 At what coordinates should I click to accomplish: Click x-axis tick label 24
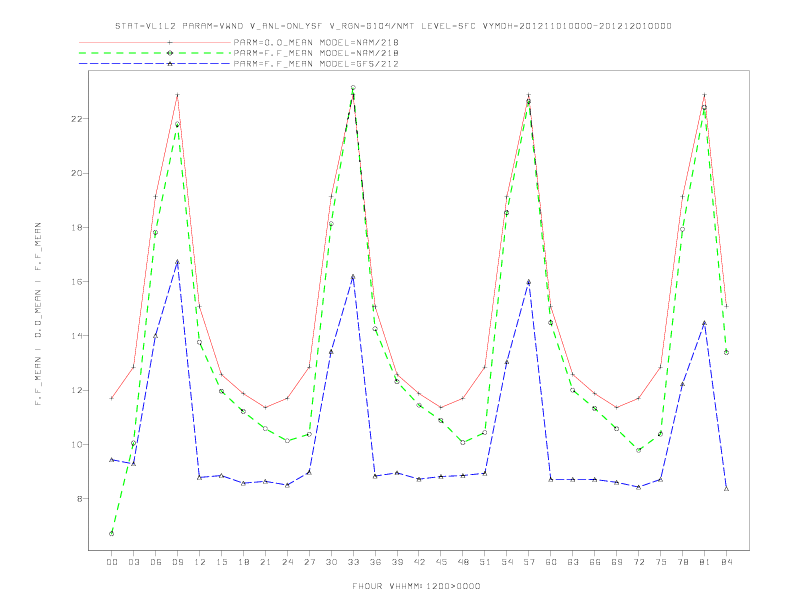287,562
